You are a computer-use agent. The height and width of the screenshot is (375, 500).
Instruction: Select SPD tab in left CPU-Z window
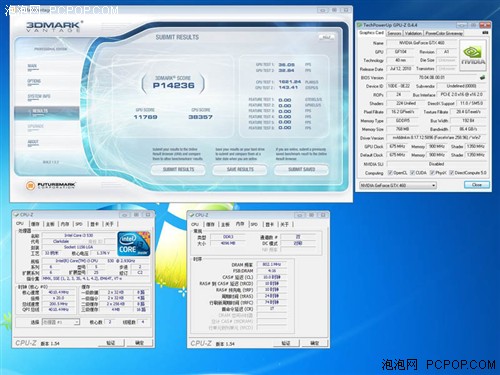click(x=79, y=224)
